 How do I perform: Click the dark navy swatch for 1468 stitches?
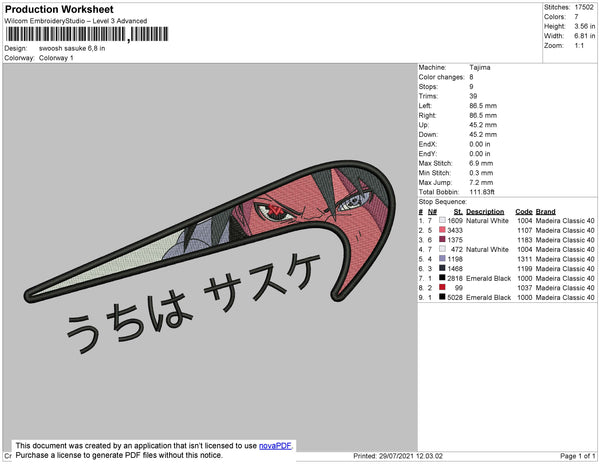(x=442, y=269)
